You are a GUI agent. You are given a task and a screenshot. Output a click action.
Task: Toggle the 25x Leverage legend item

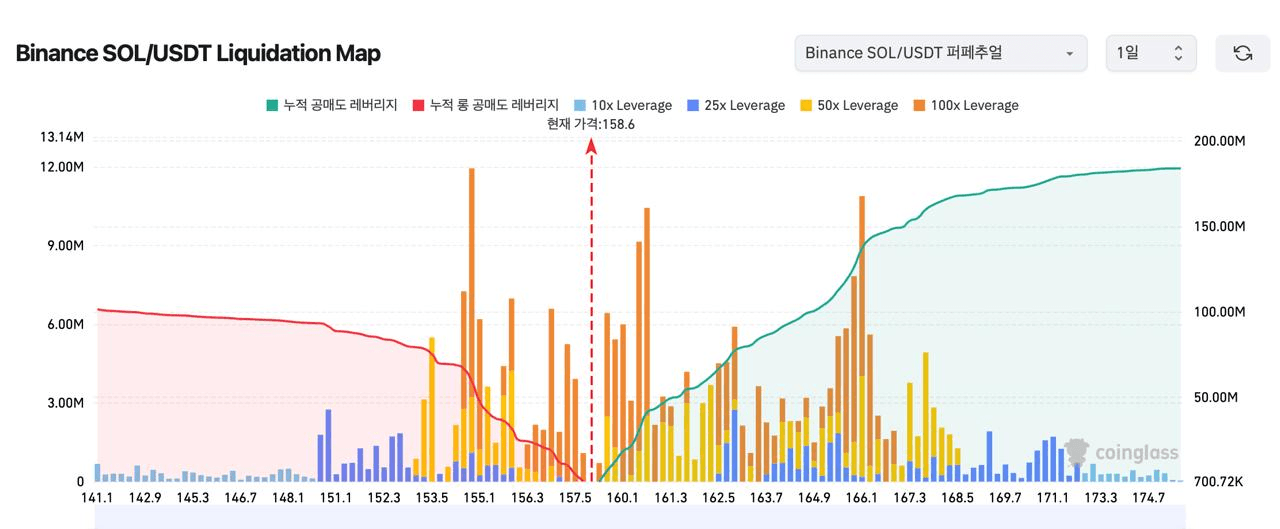click(736, 105)
